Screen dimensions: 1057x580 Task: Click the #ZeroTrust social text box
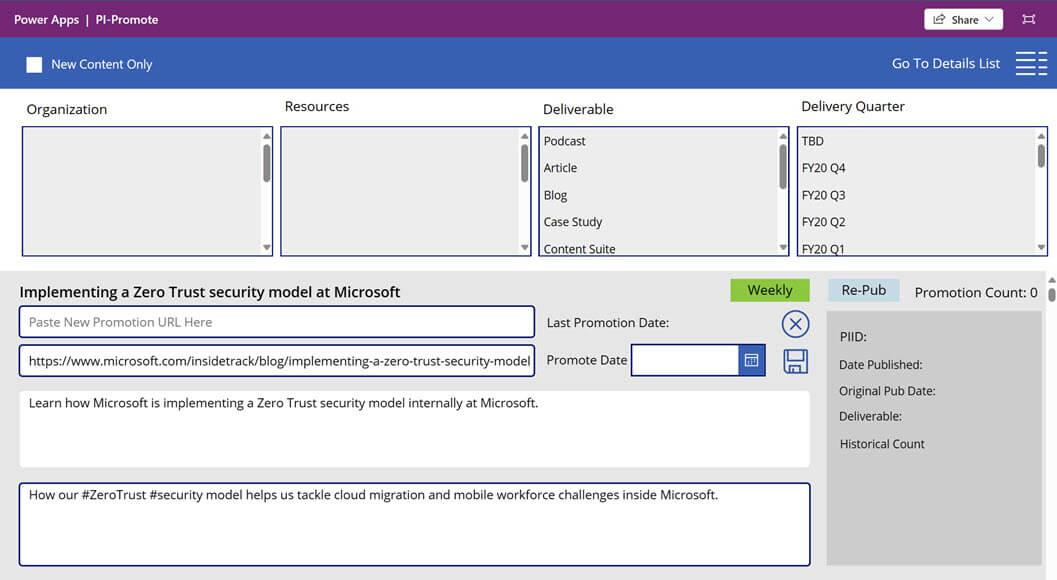pos(415,524)
